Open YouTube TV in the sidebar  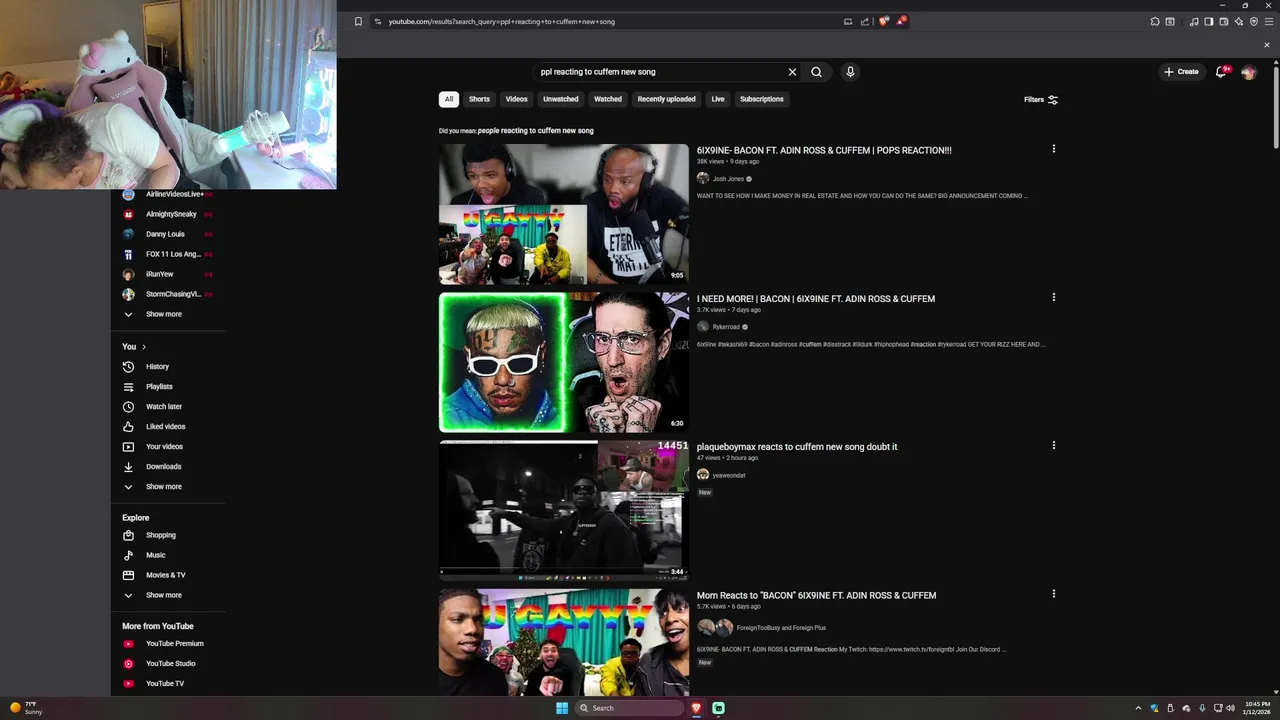tap(167, 684)
